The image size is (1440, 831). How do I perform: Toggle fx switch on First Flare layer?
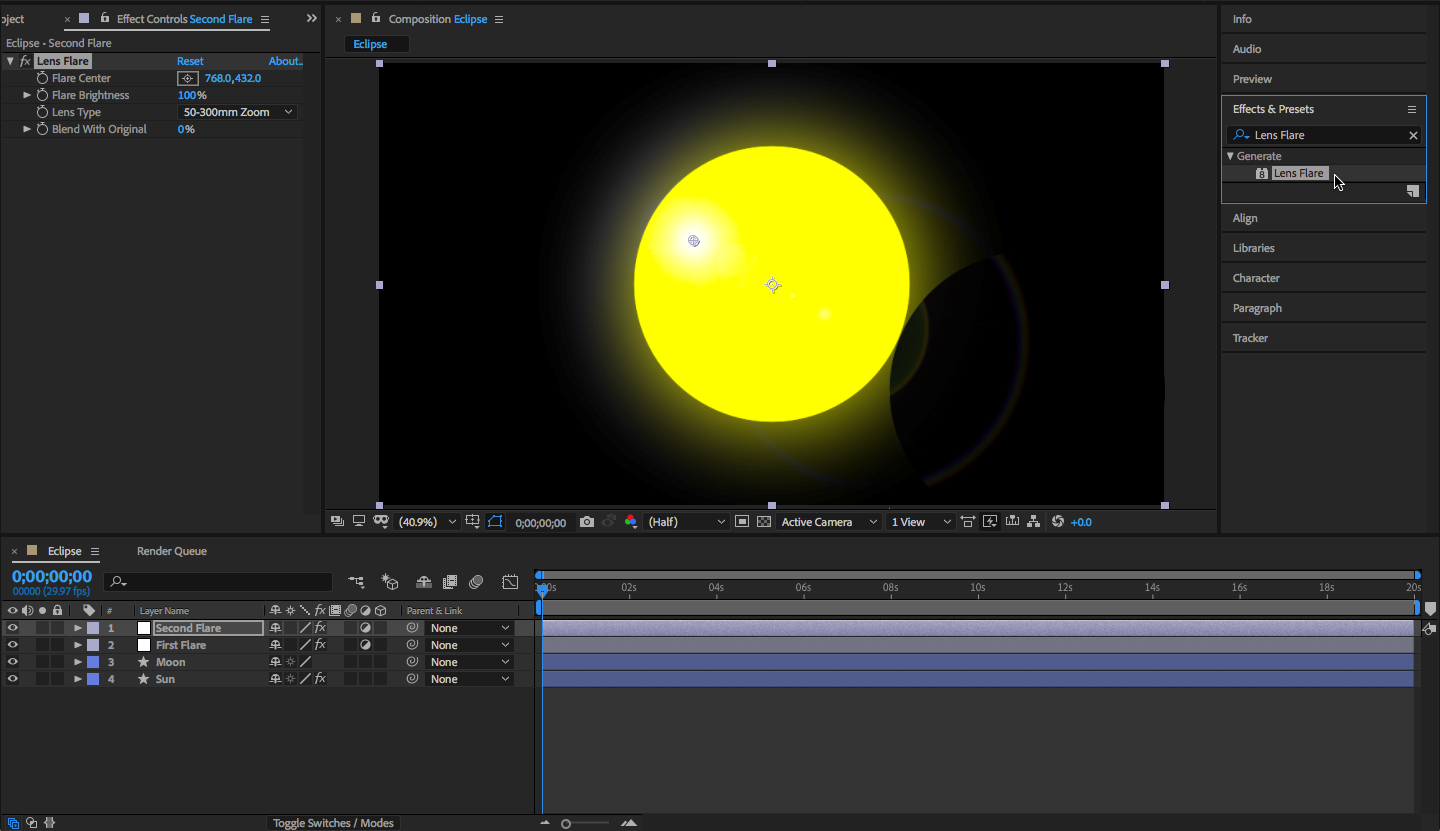(x=320, y=645)
